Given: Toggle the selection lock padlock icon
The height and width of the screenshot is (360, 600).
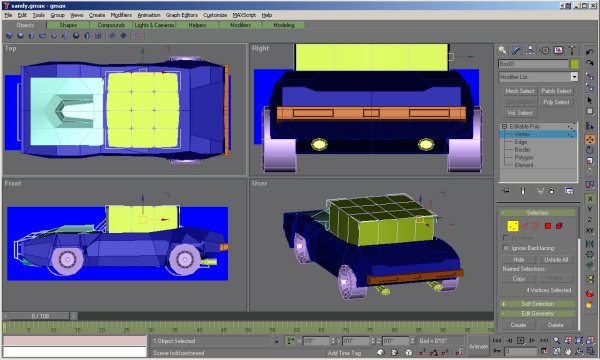Looking at the screenshot, I should [277, 340].
